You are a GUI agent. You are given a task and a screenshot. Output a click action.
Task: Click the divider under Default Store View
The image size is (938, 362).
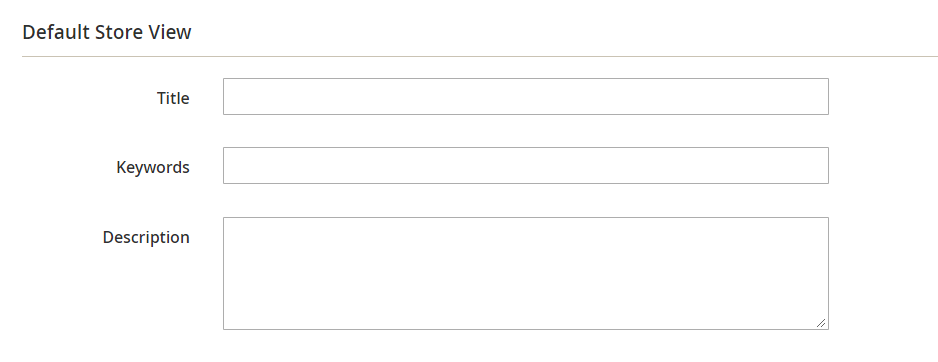click(480, 57)
